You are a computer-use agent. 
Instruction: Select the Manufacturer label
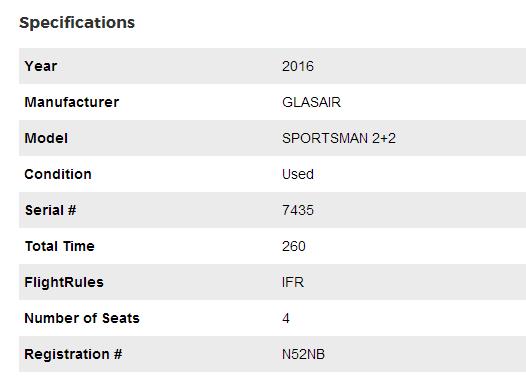pos(71,102)
